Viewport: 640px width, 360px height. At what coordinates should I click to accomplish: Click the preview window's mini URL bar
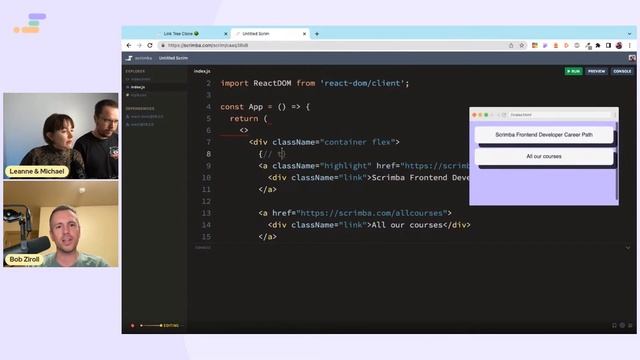[559, 115]
